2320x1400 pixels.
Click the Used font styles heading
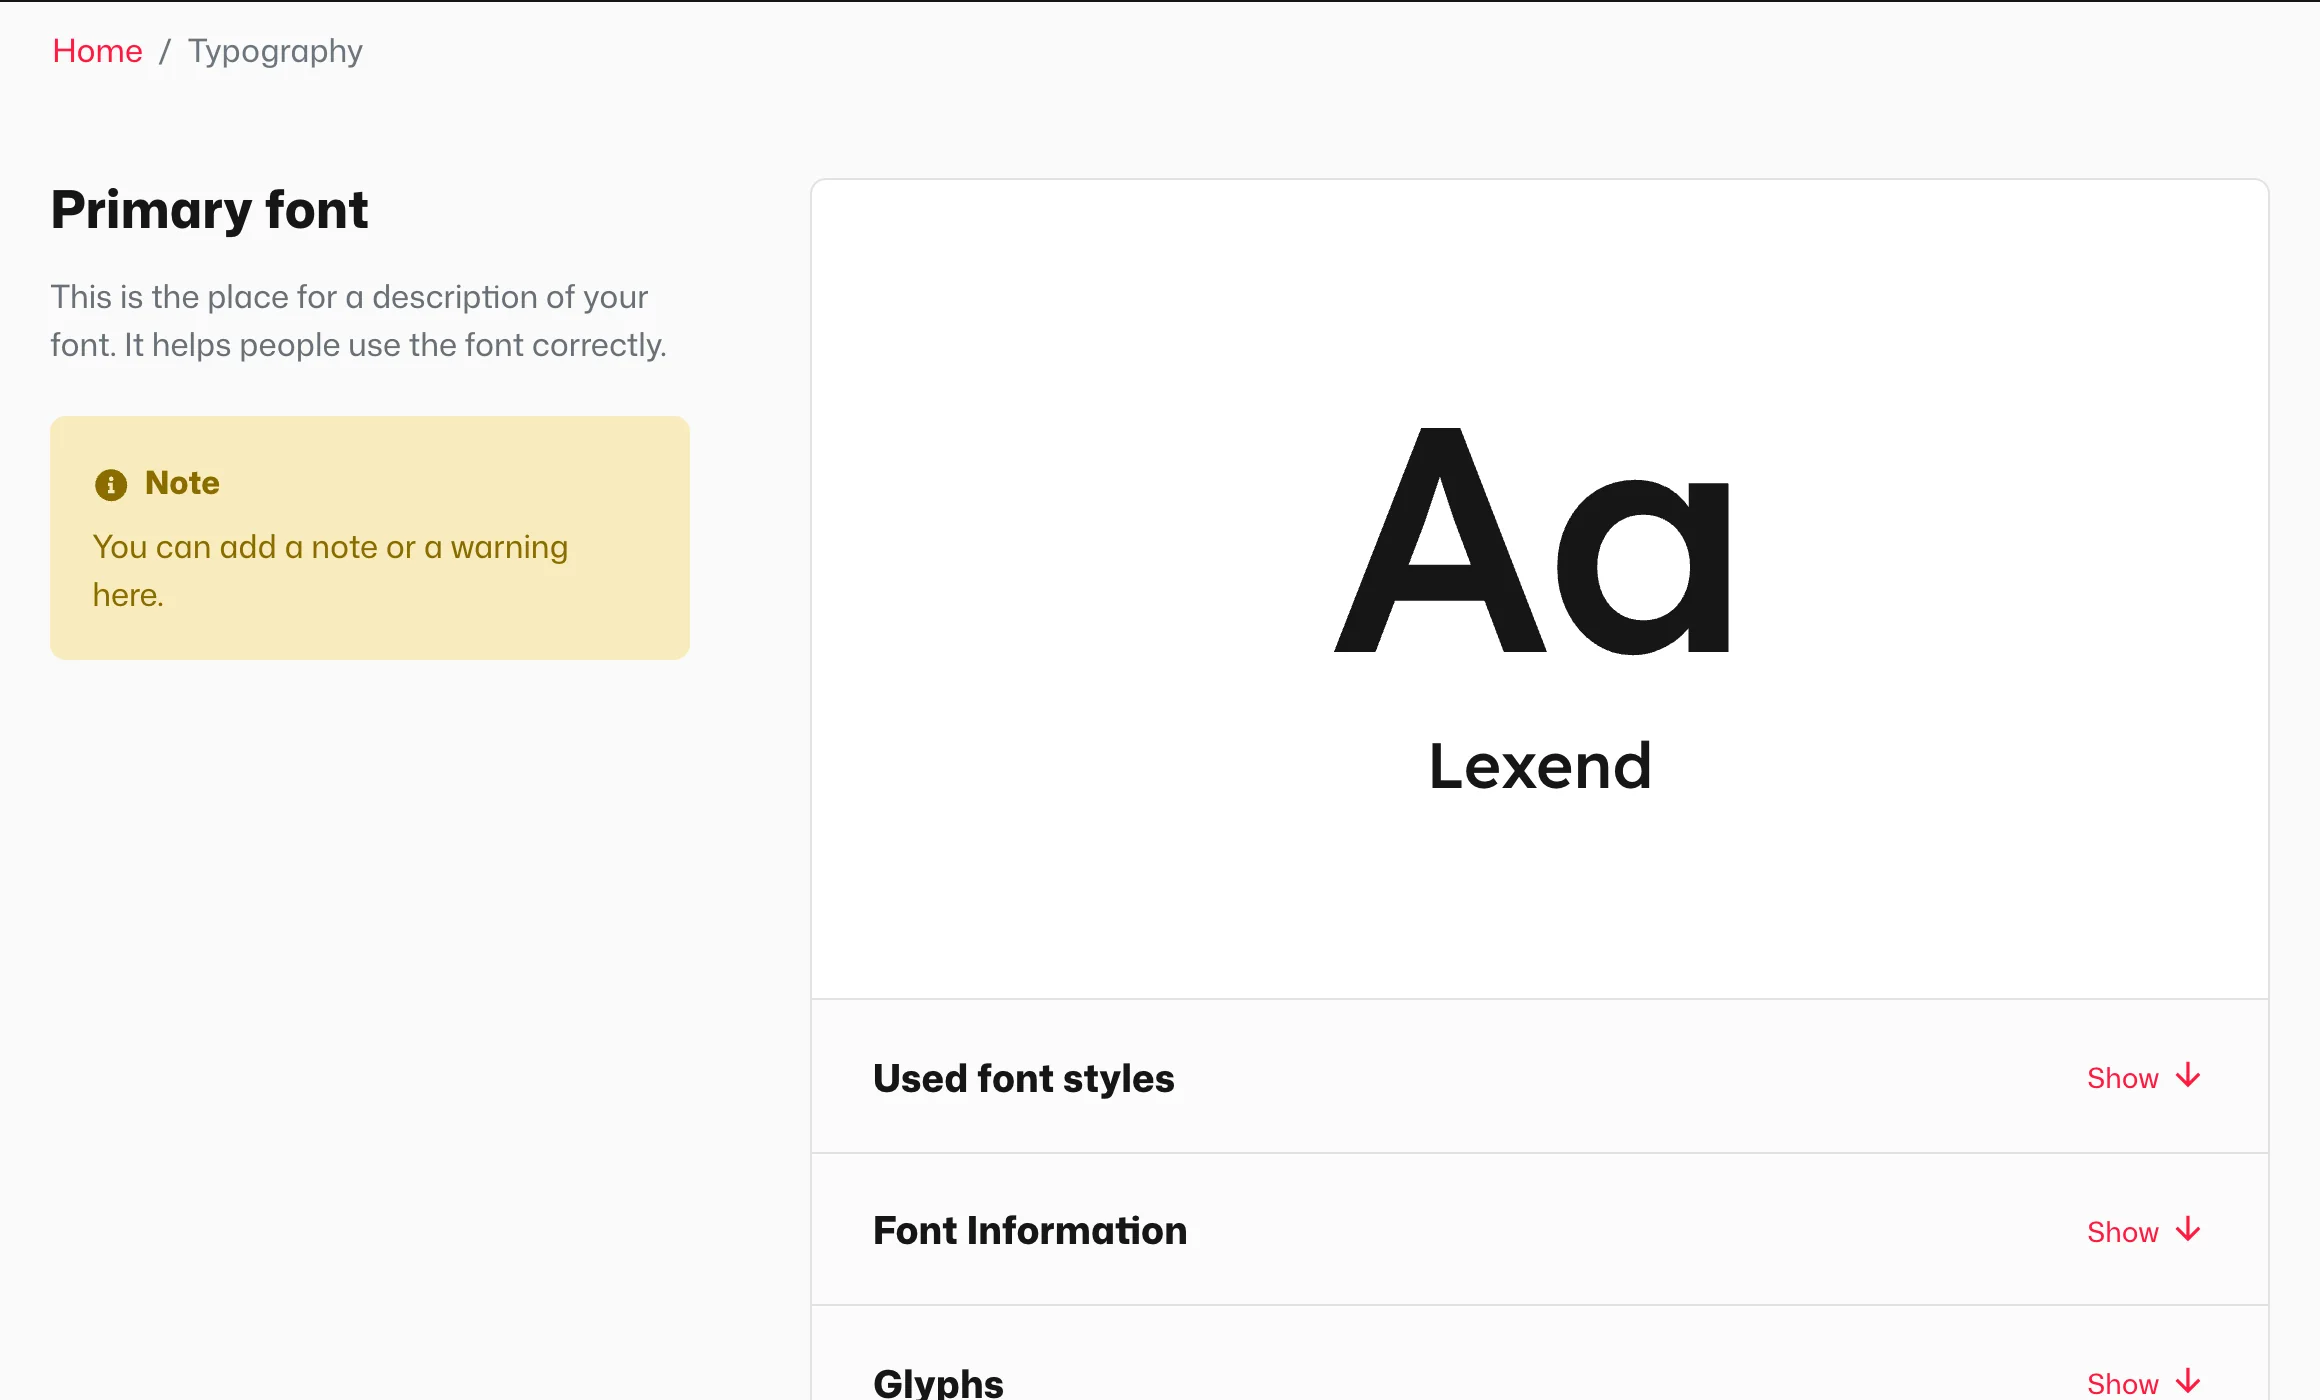pos(1023,1078)
